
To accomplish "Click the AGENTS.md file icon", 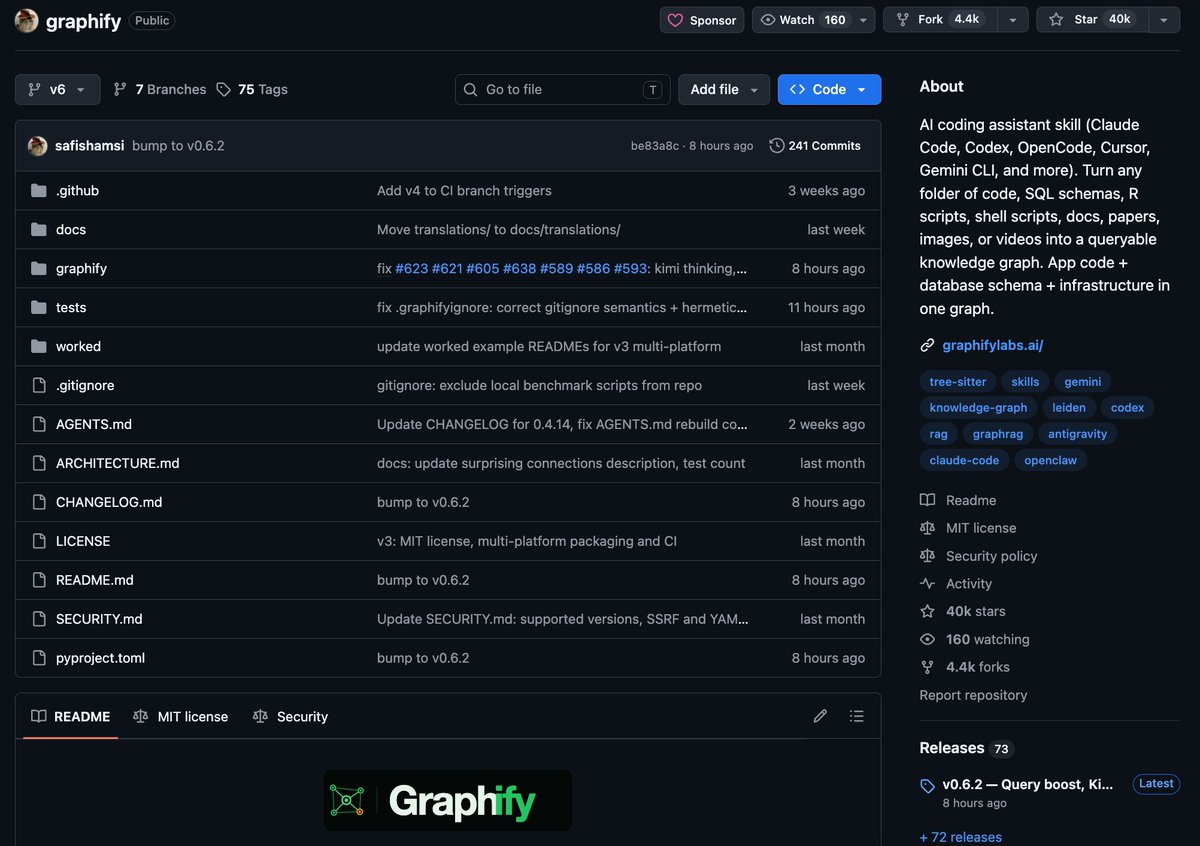I will (x=39, y=425).
